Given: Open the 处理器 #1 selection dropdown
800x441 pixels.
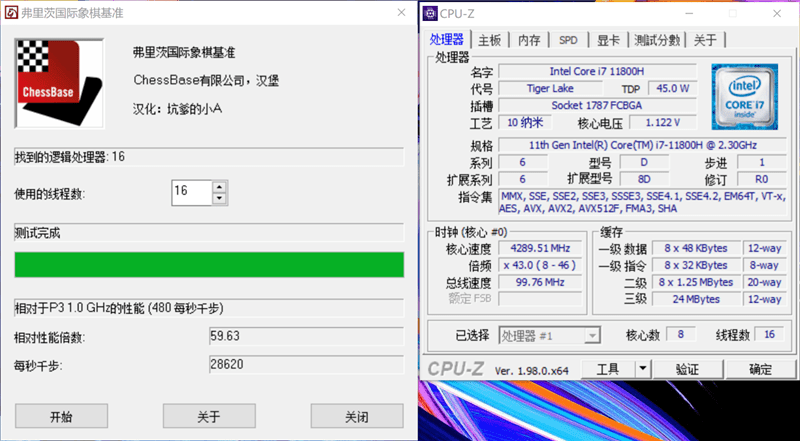Looking at the screenshot, I should [549, 335].
